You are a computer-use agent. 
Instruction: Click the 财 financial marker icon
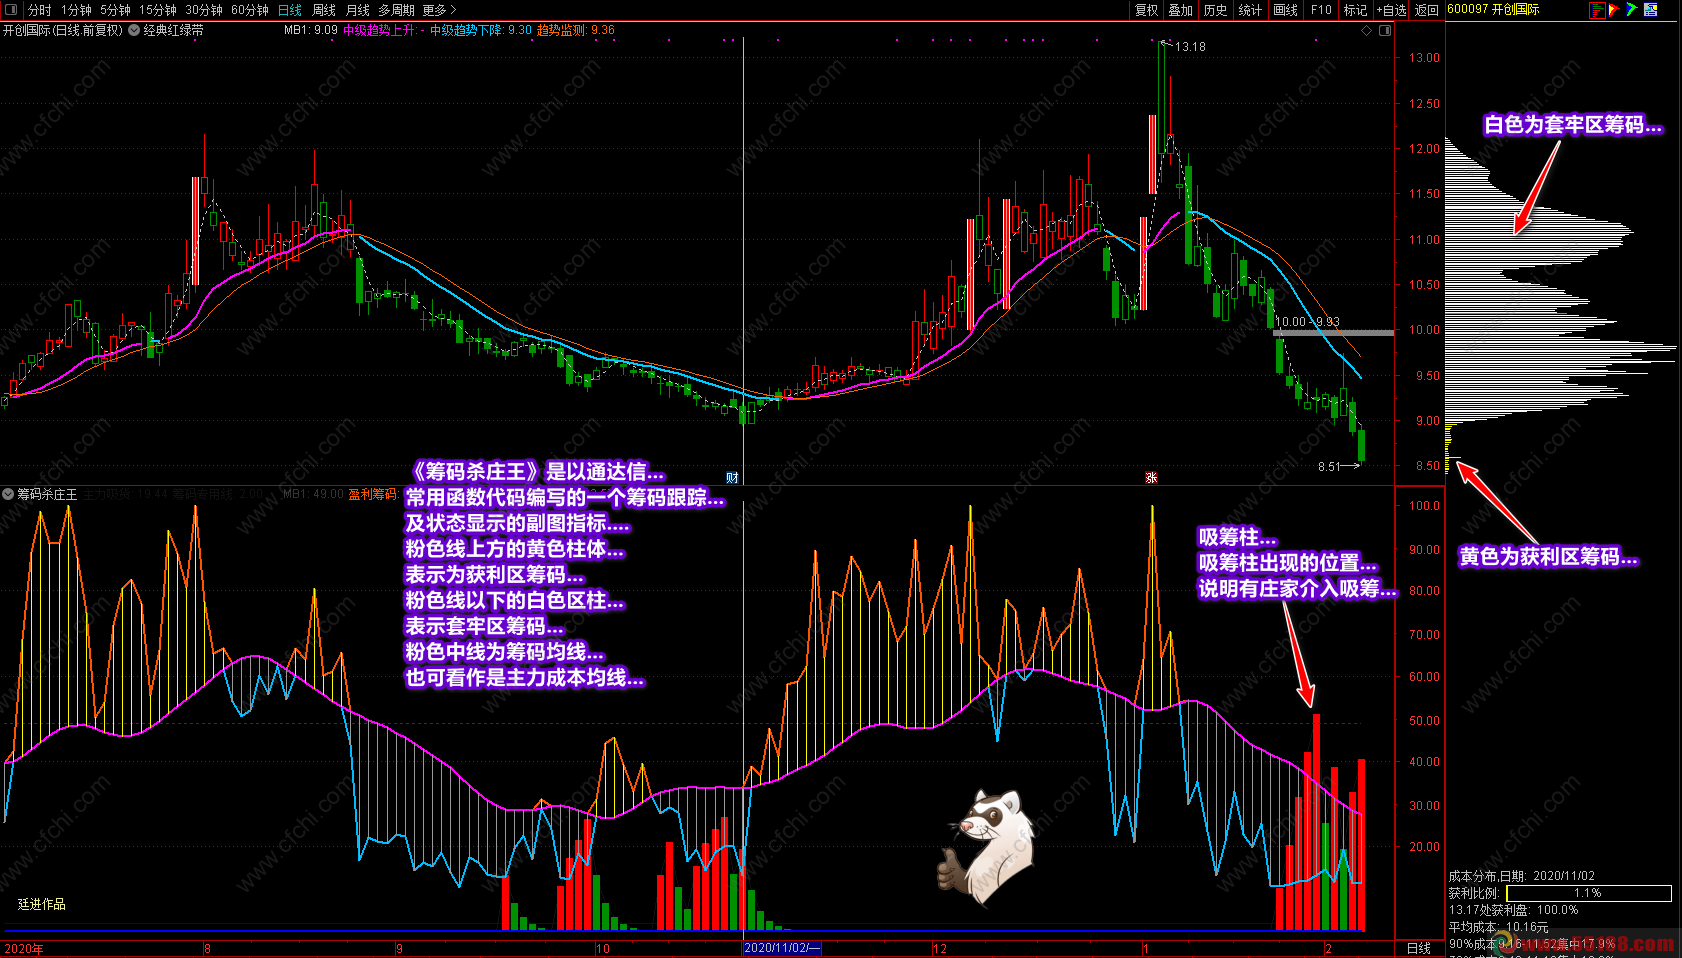pos(732,478)
